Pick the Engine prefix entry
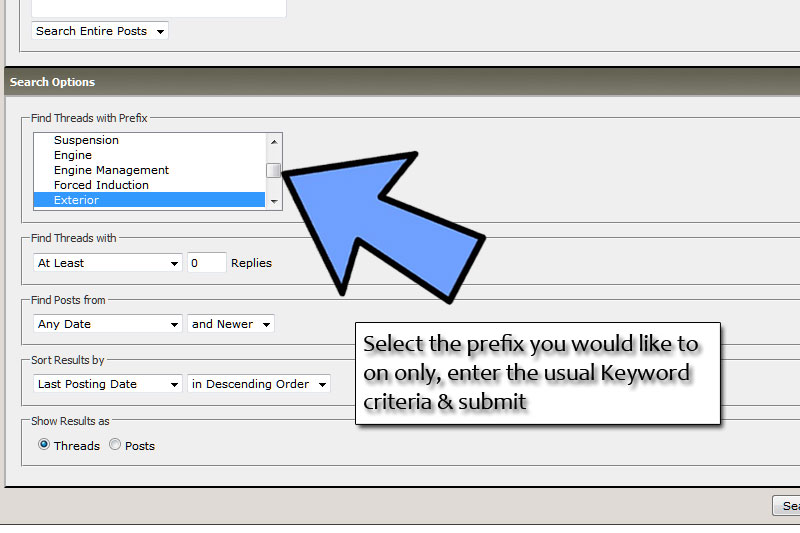The width and height of the screenshot is (800, 533). click(73, 155)
